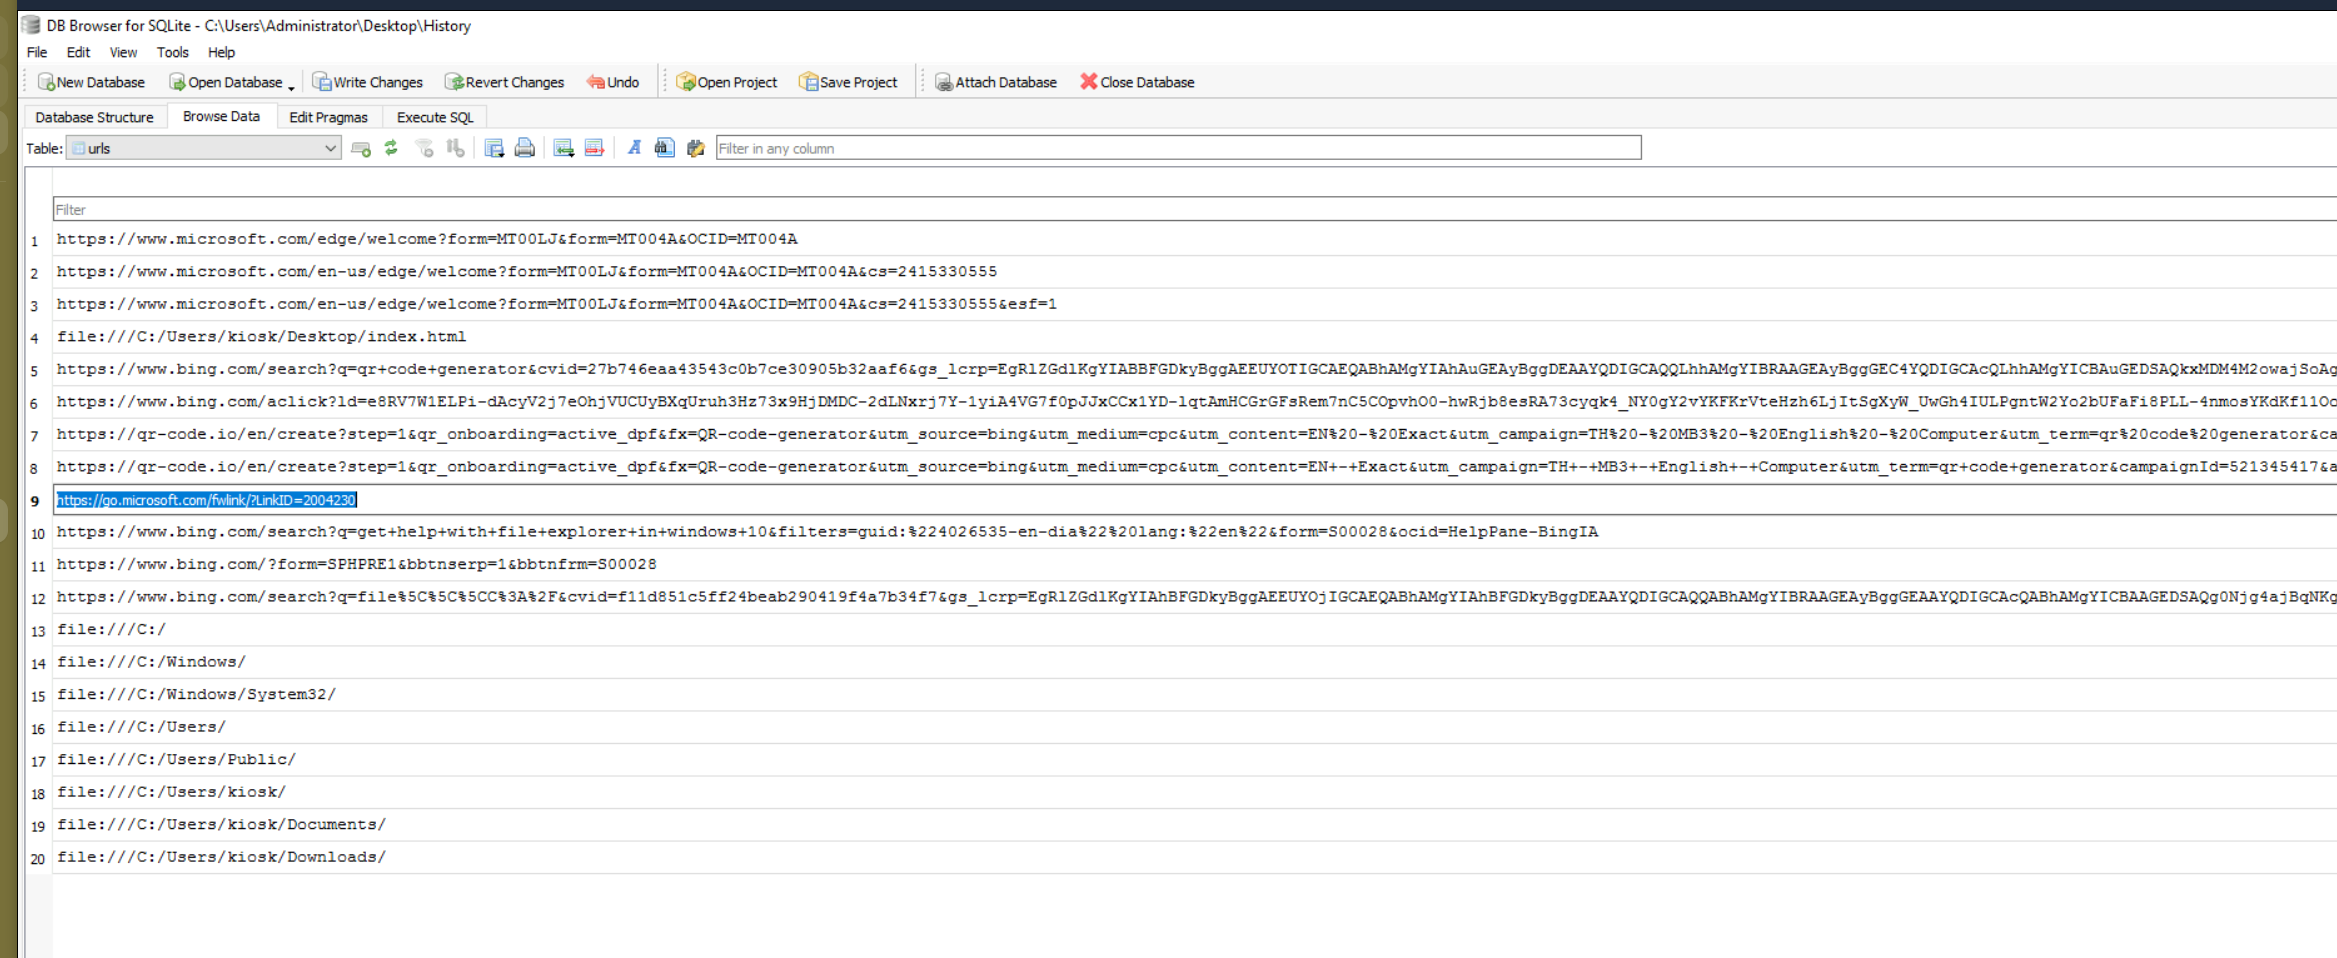Click the blue letter A format icon
Viewport: 2337px width, 958px height.
click(634, 148)
